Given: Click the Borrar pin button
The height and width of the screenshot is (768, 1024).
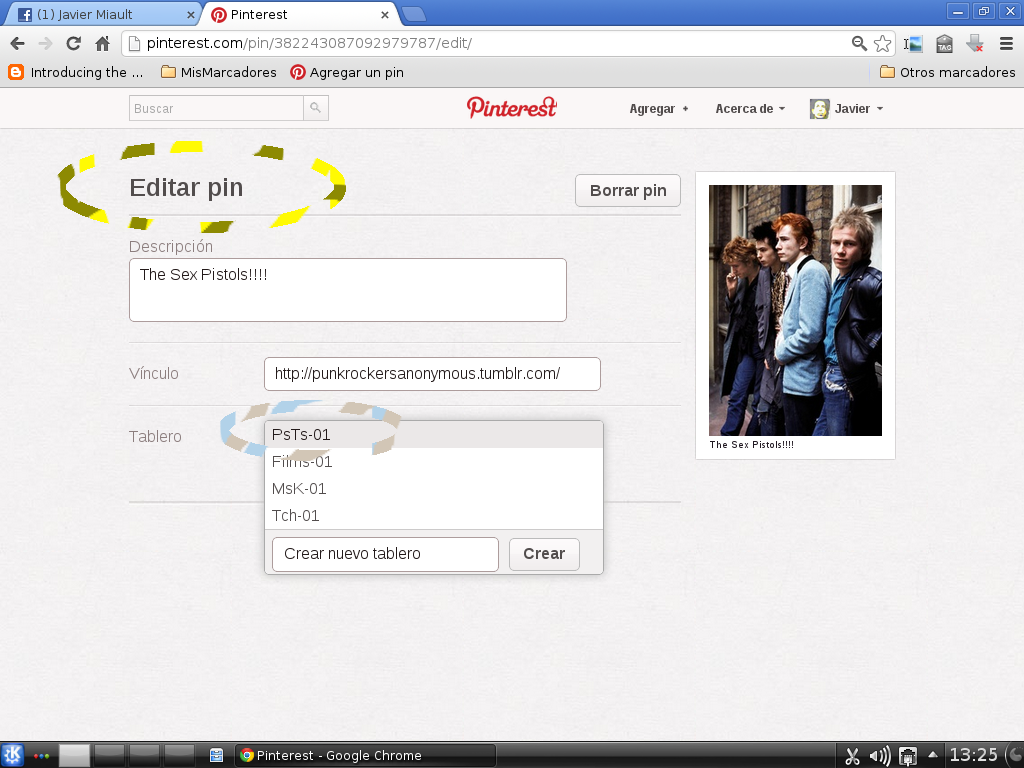Looking at the screenshot, I should pos(628,191).
